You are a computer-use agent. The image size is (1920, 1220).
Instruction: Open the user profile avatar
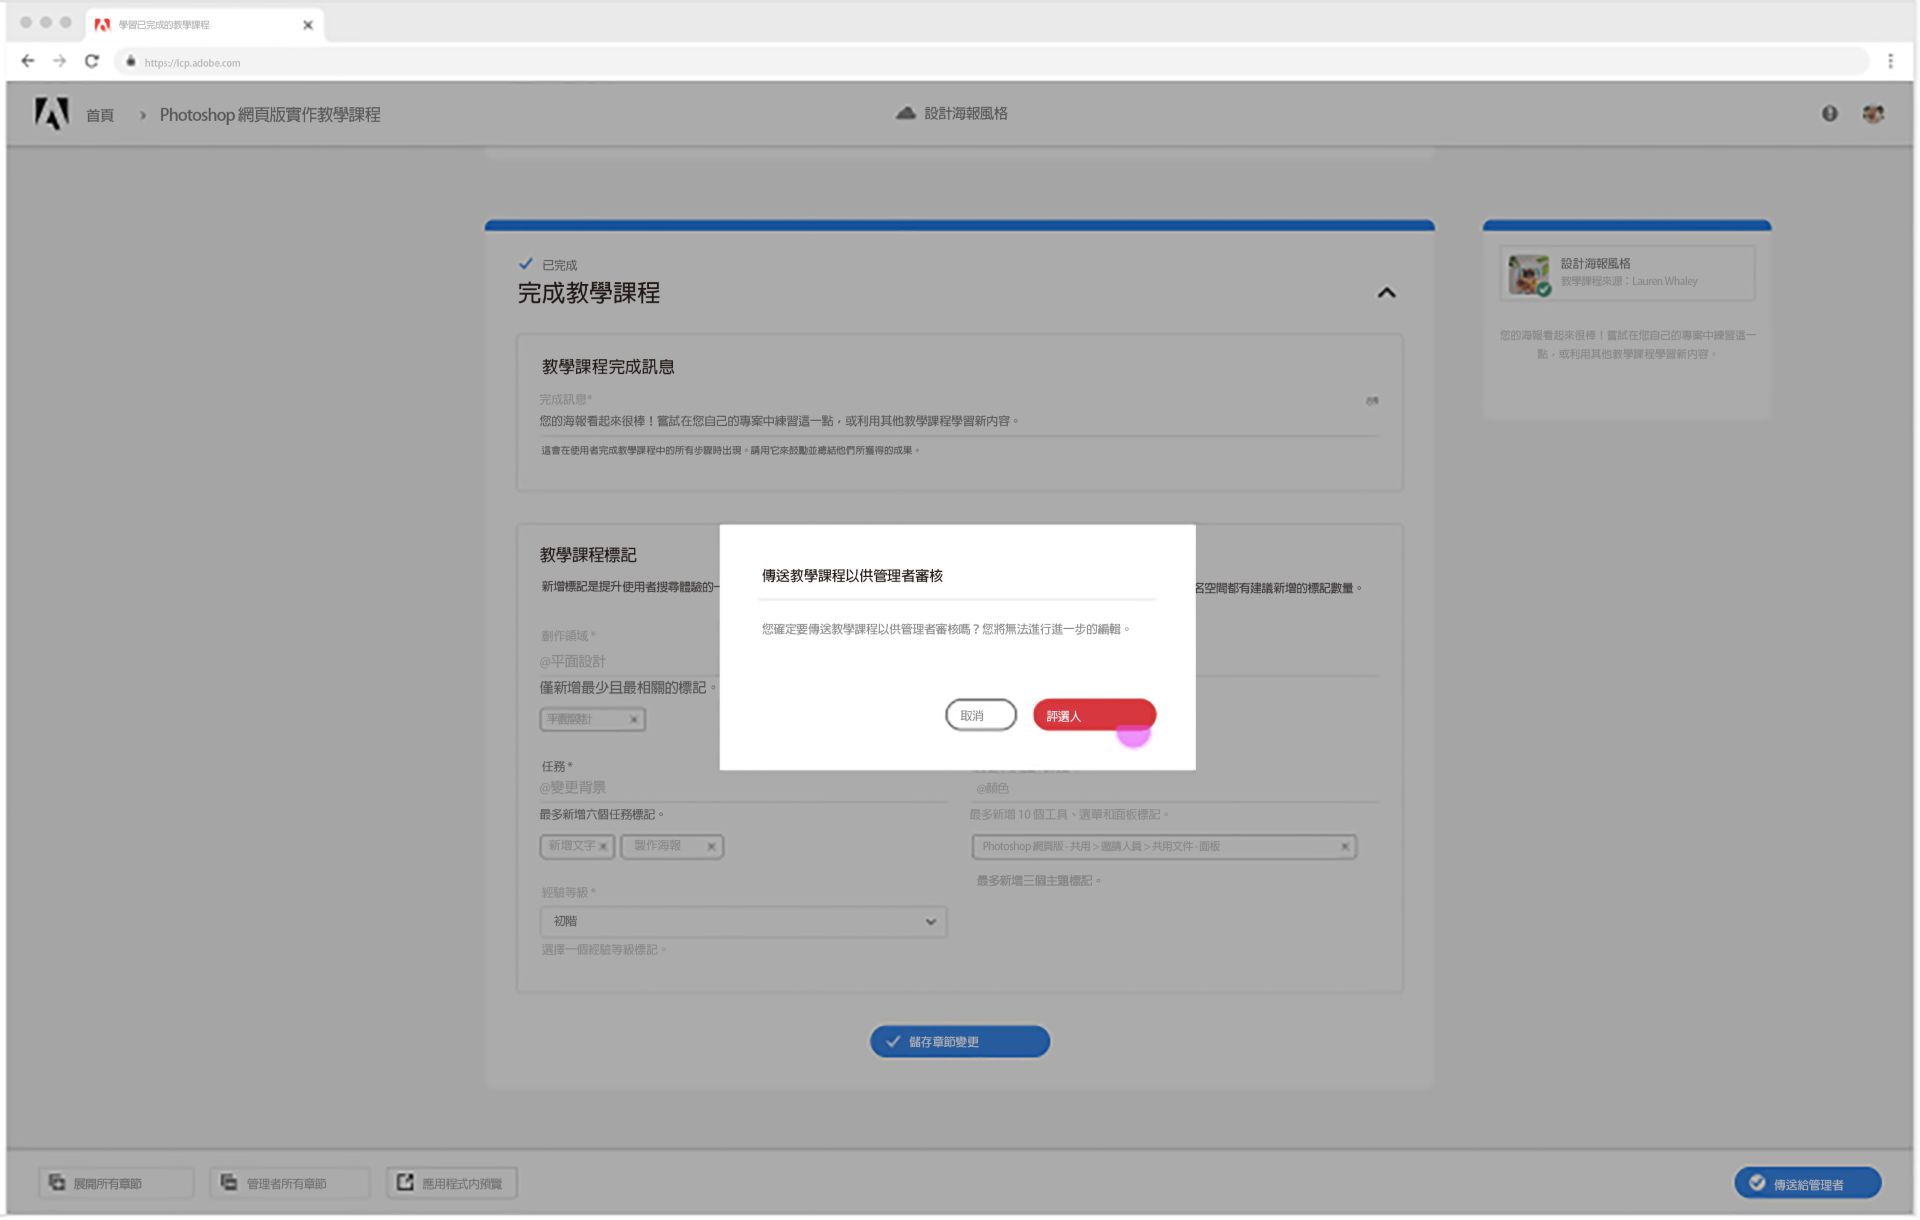pyautogui.click(x=1873, y=114)
